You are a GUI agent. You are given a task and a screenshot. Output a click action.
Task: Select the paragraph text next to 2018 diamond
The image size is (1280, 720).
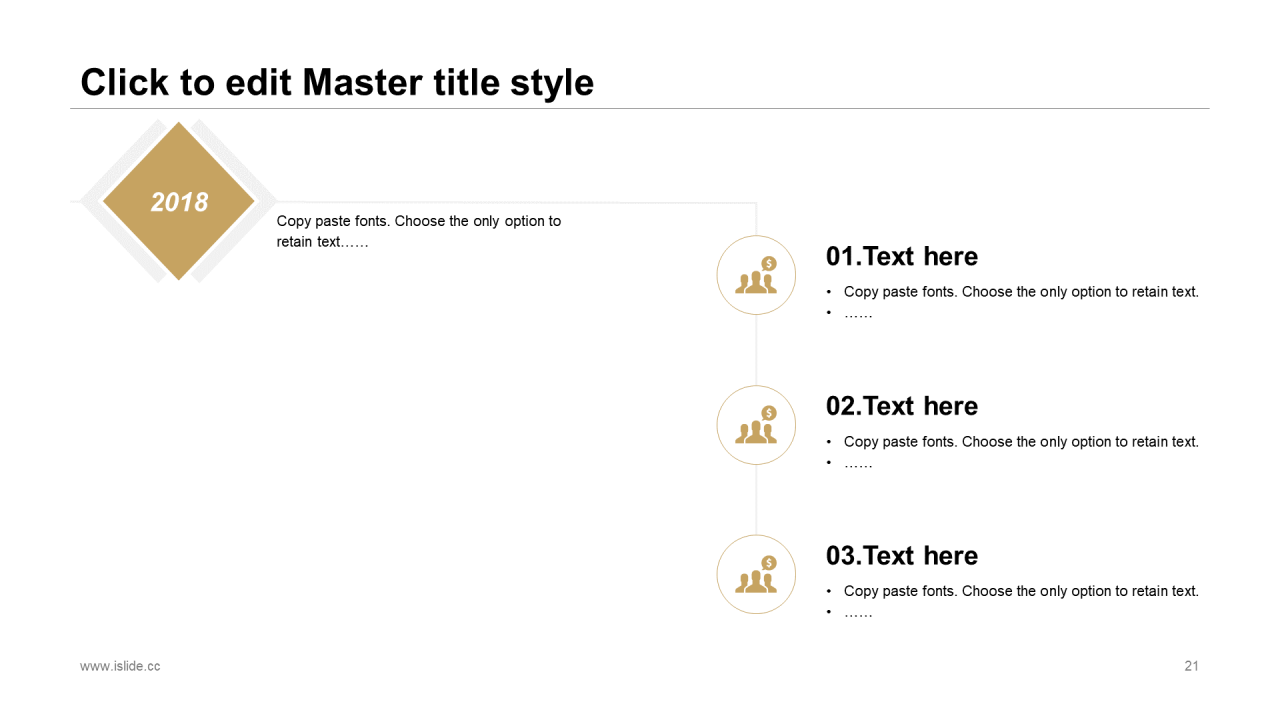point(419,231)
